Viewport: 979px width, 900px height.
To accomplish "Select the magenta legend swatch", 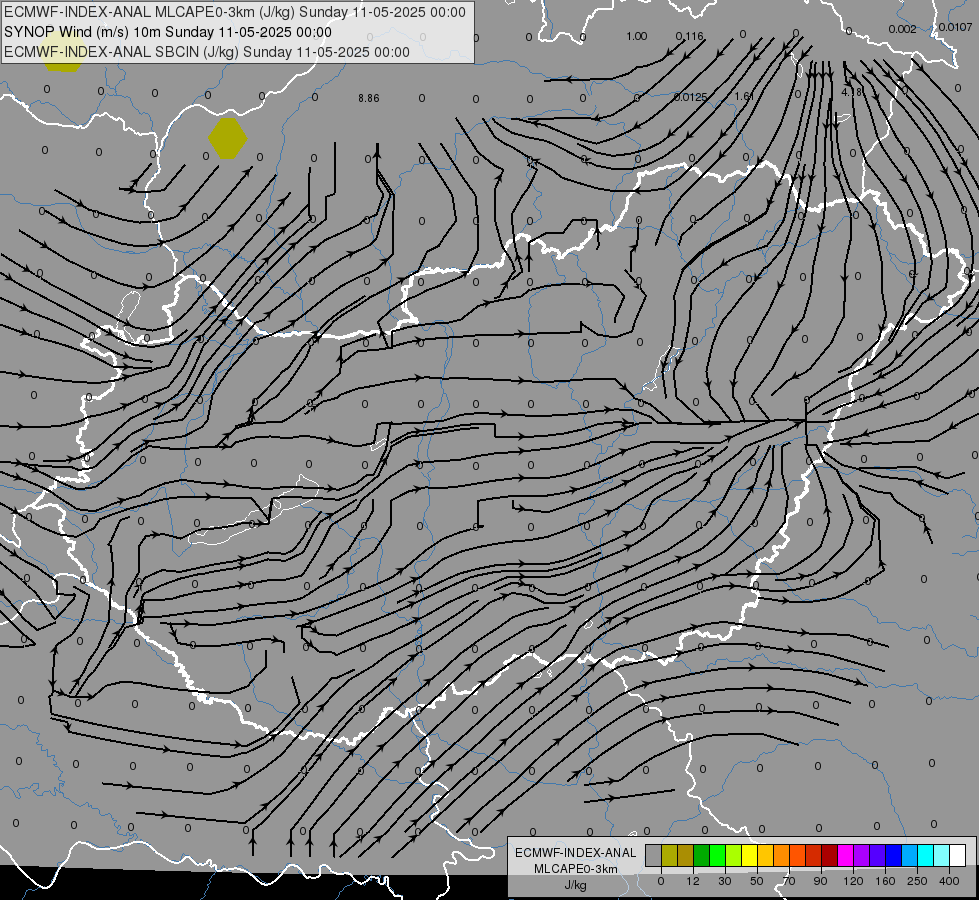I will tap(846, 855).
